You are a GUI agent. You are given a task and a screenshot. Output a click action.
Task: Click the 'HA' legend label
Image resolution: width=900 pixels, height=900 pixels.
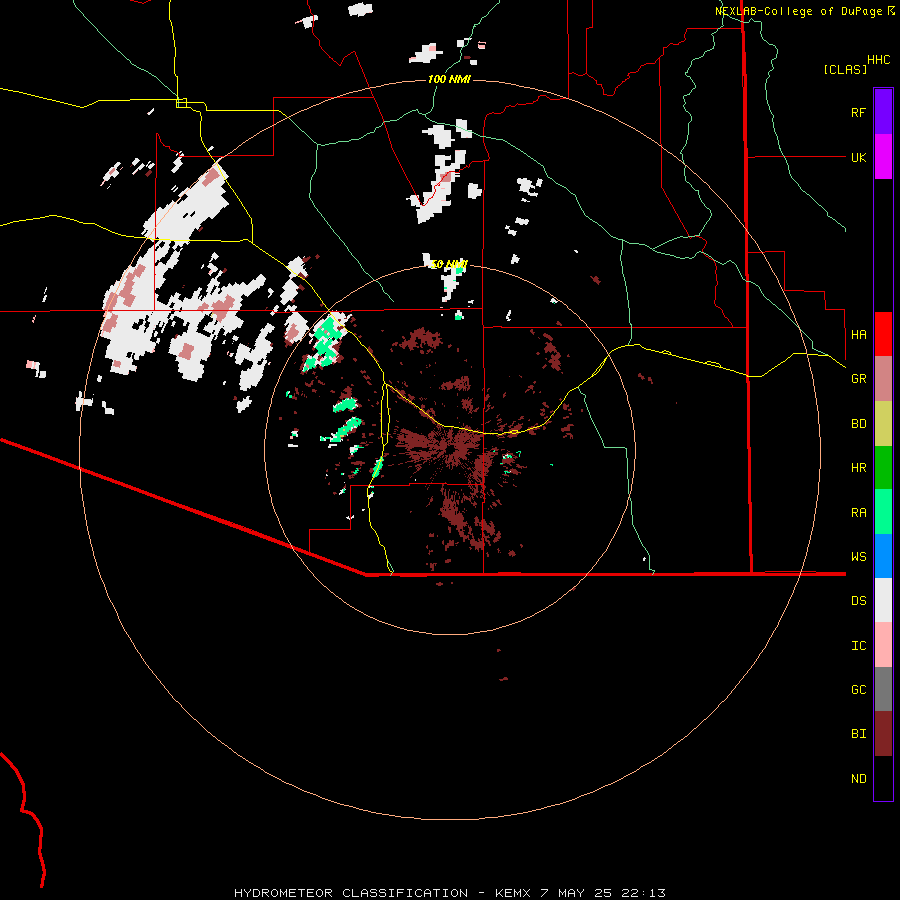pyautogui.click(x=858, y=334)
